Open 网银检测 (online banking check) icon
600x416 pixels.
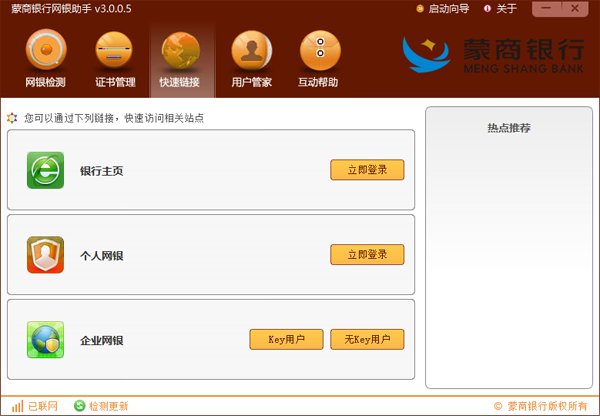[46, 49]
